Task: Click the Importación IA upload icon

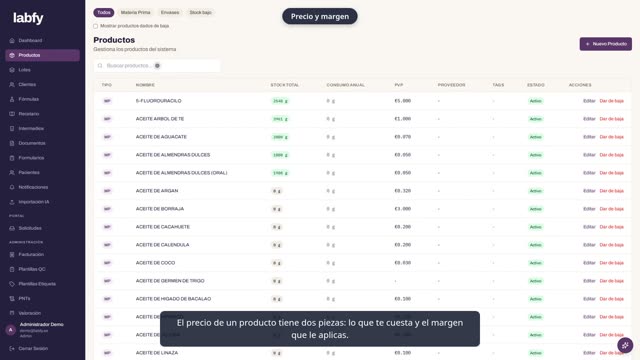Action: click(12, 202)
